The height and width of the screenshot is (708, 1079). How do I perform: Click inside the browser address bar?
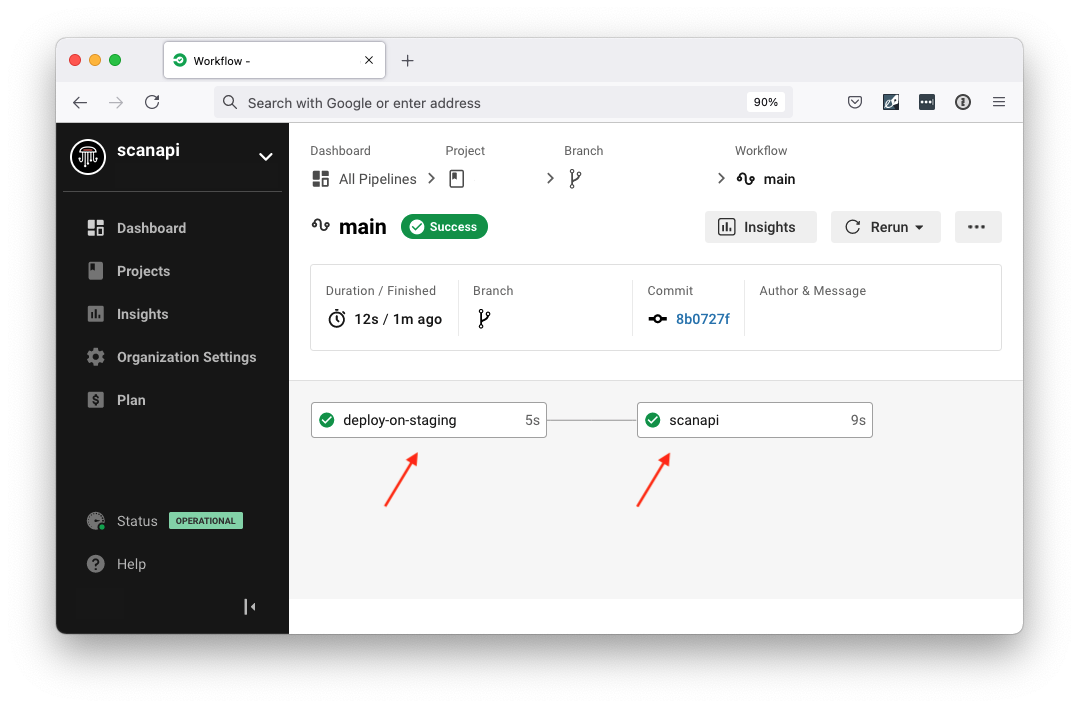pos(450,101)
